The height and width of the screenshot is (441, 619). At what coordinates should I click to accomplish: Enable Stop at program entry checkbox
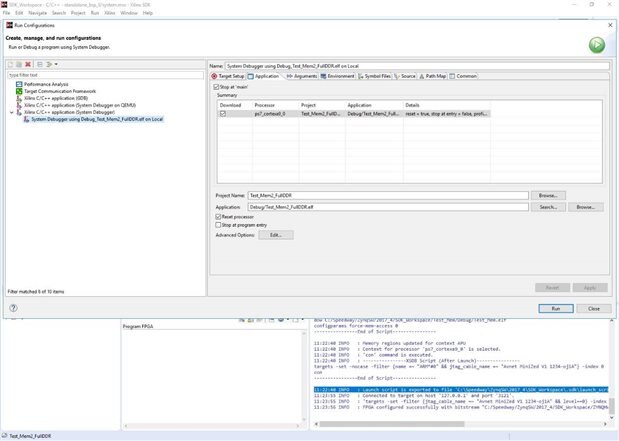pos(219,225)
